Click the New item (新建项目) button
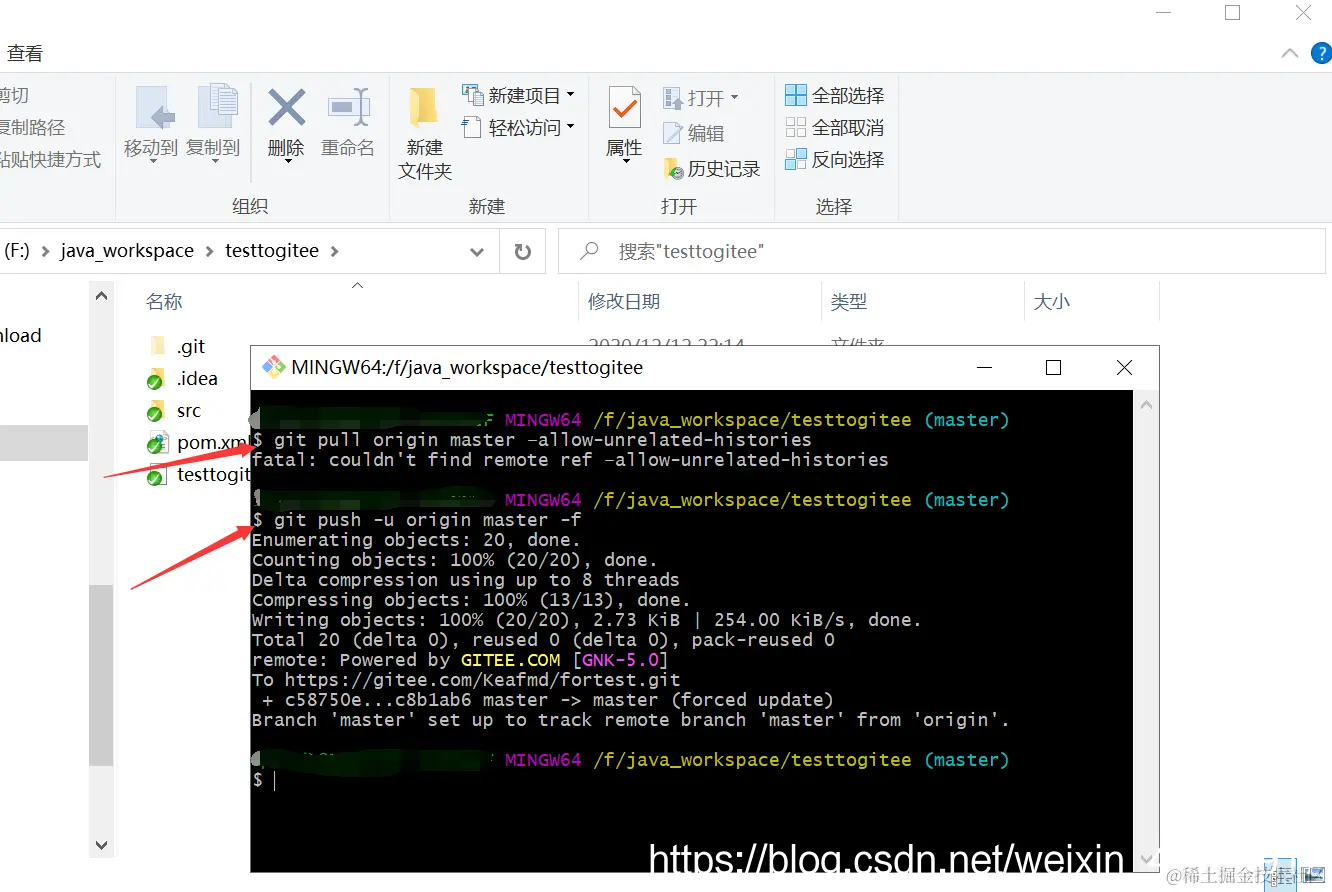Viewport: 1332px width, 892px height. pos(518,95)
